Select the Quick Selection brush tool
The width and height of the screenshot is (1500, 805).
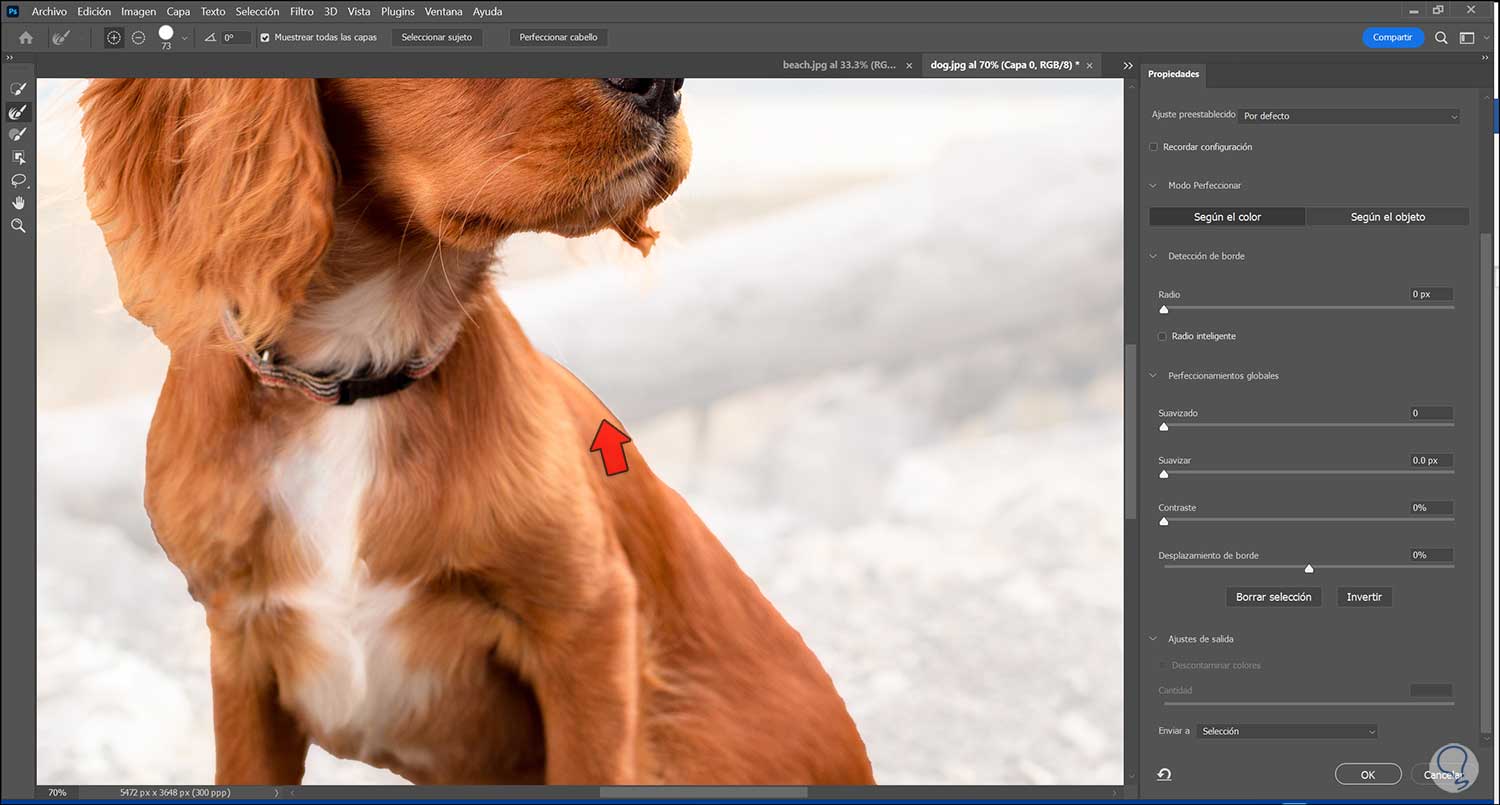point(18,90)
